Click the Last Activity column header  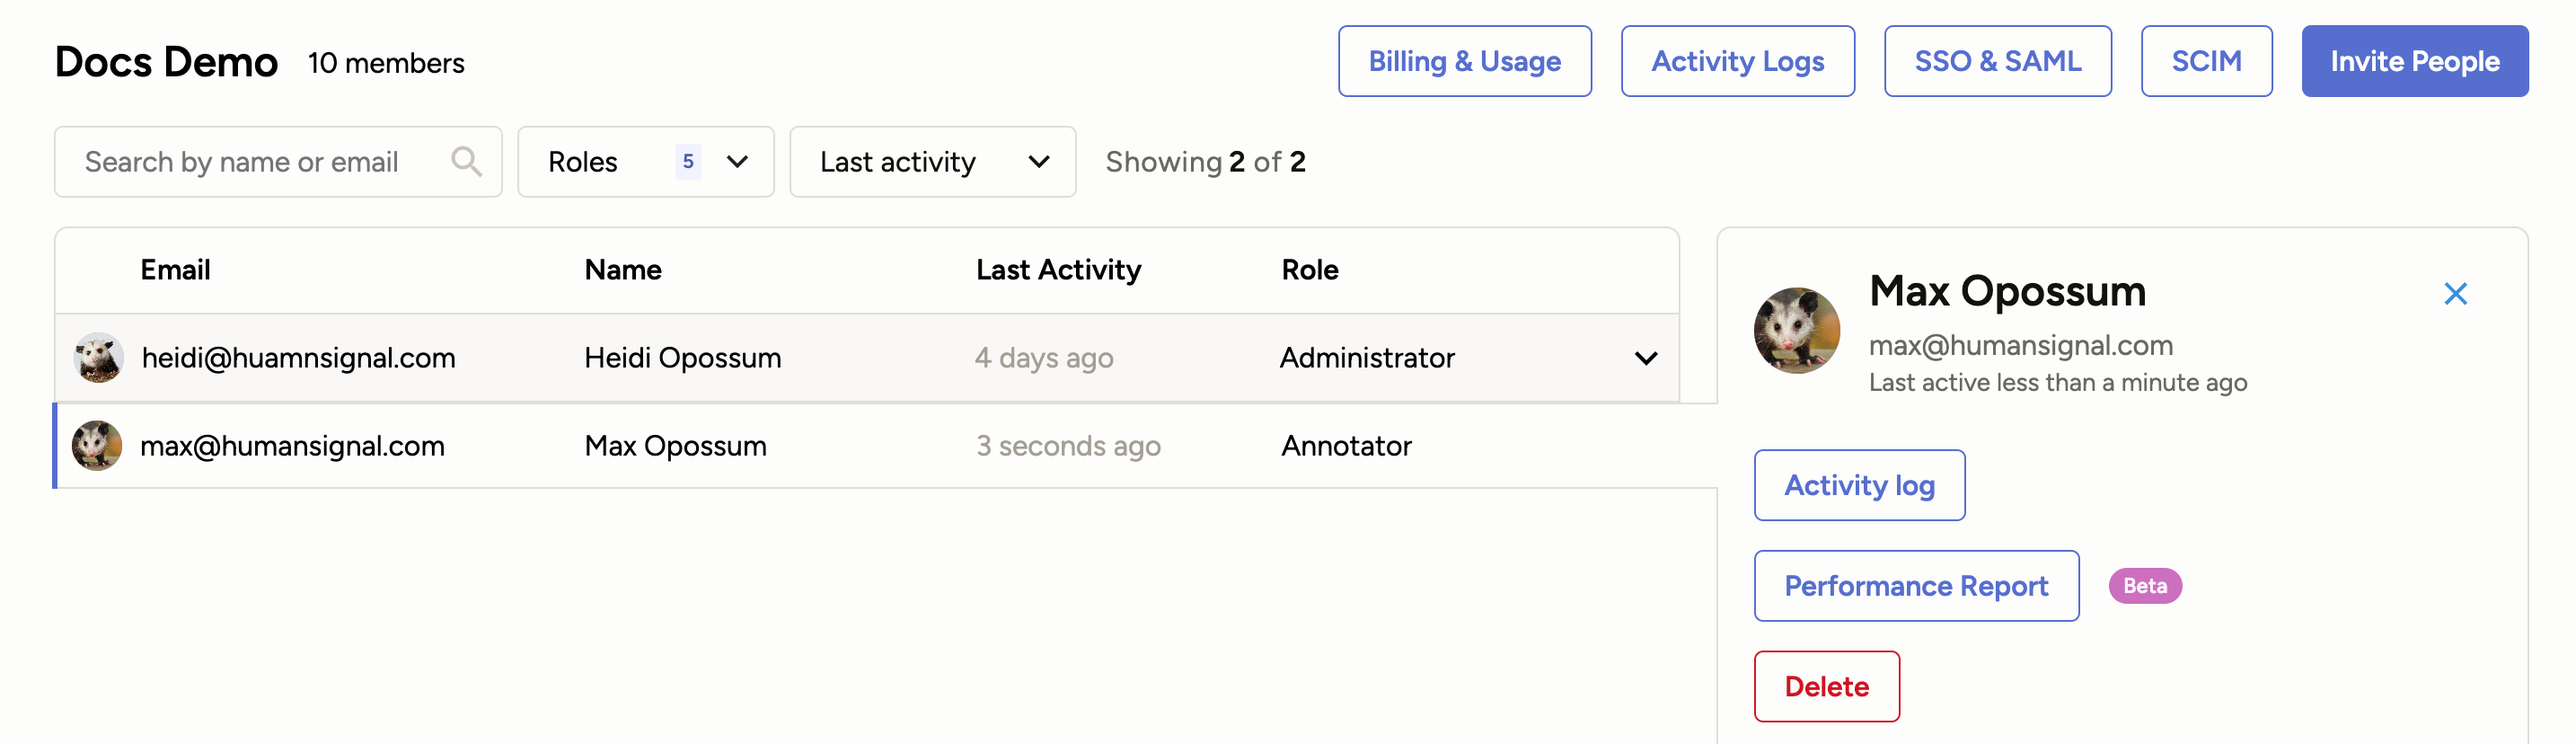coord(1058,270)
